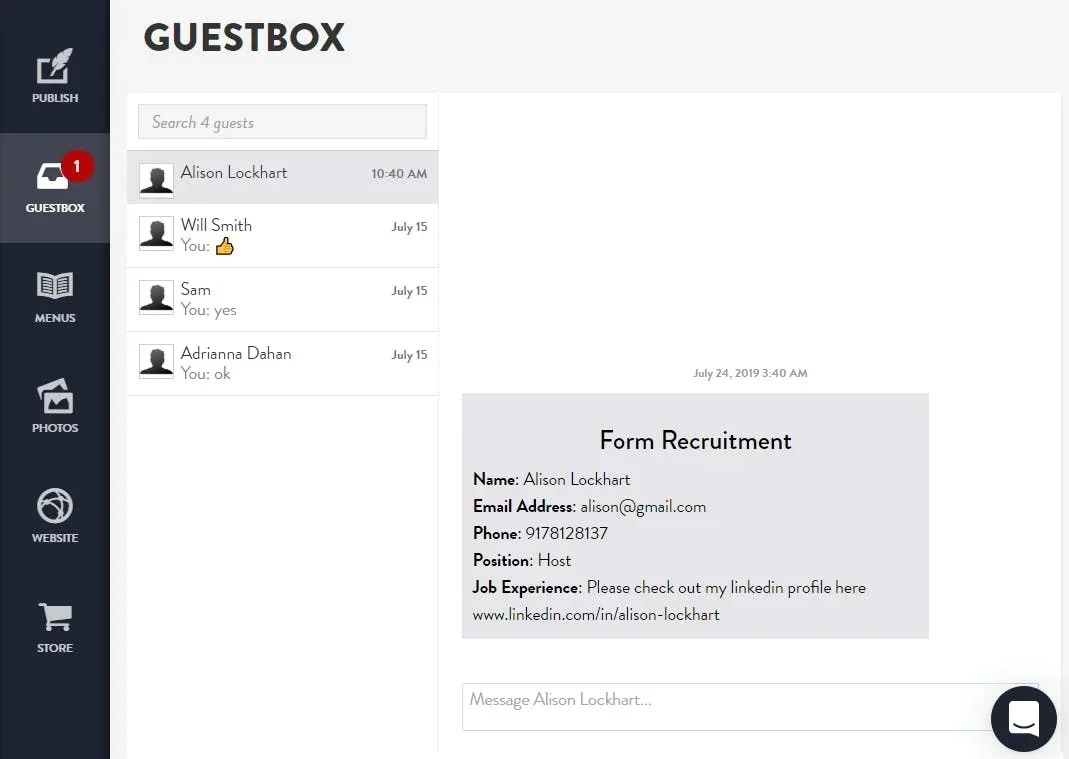Screen dimensions: 1069x759
Task: Click the Job Experience text line
Action: pyautogui.click(x=669, y=588)
